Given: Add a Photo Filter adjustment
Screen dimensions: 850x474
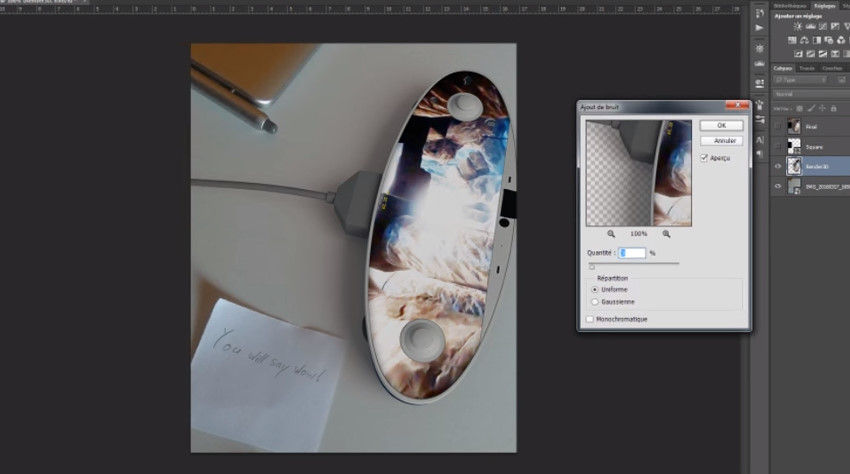Looking at the screenshot, I should click(828, 40).
